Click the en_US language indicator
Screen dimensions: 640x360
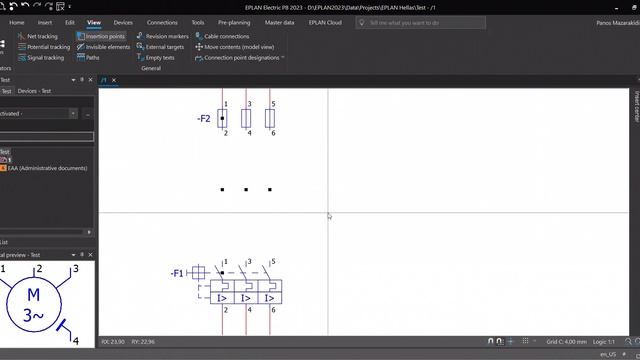point(608,354)
